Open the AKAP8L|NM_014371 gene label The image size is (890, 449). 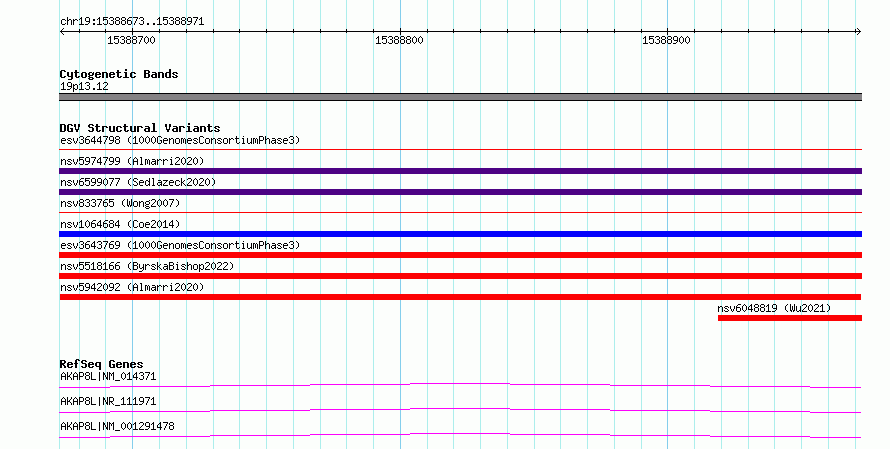(108, 376)
